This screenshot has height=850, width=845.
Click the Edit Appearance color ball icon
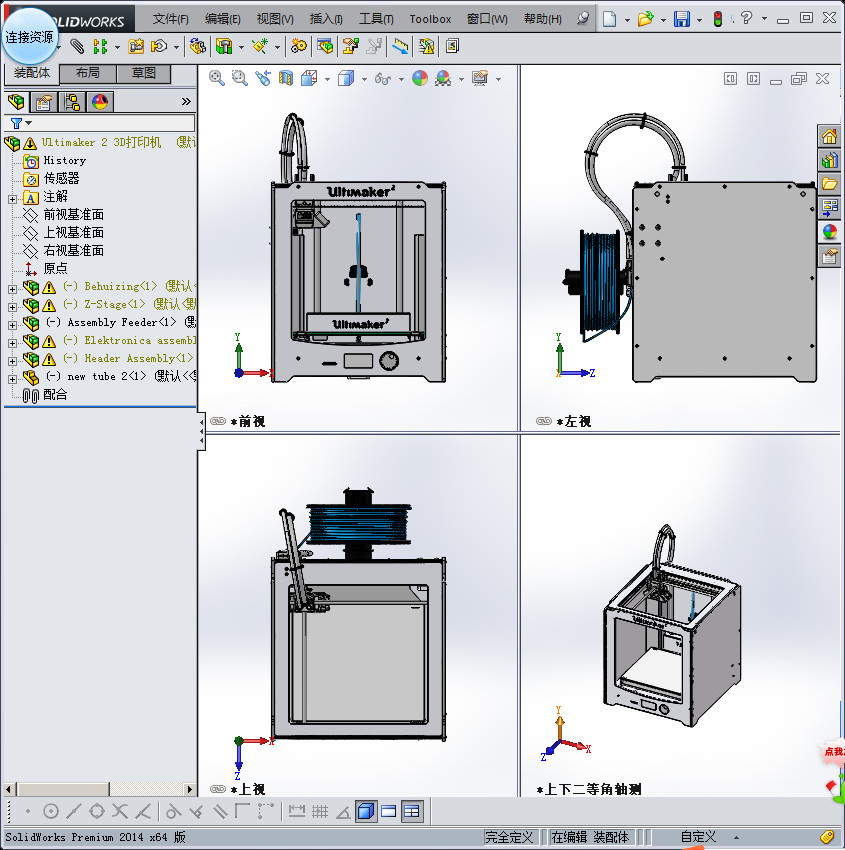[420, 79]
